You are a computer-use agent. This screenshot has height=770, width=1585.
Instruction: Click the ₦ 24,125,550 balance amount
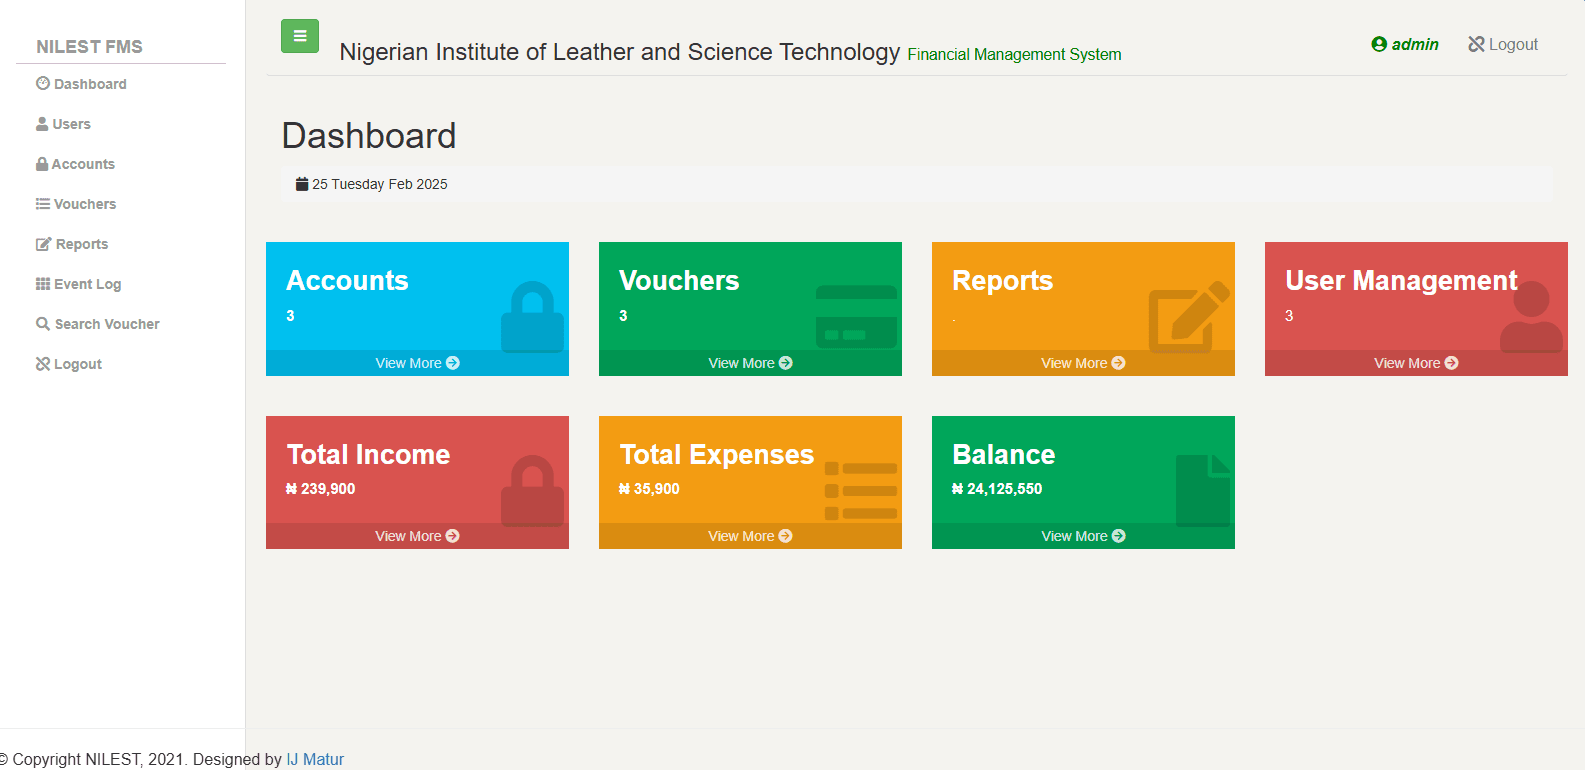[x=997, y=489]
